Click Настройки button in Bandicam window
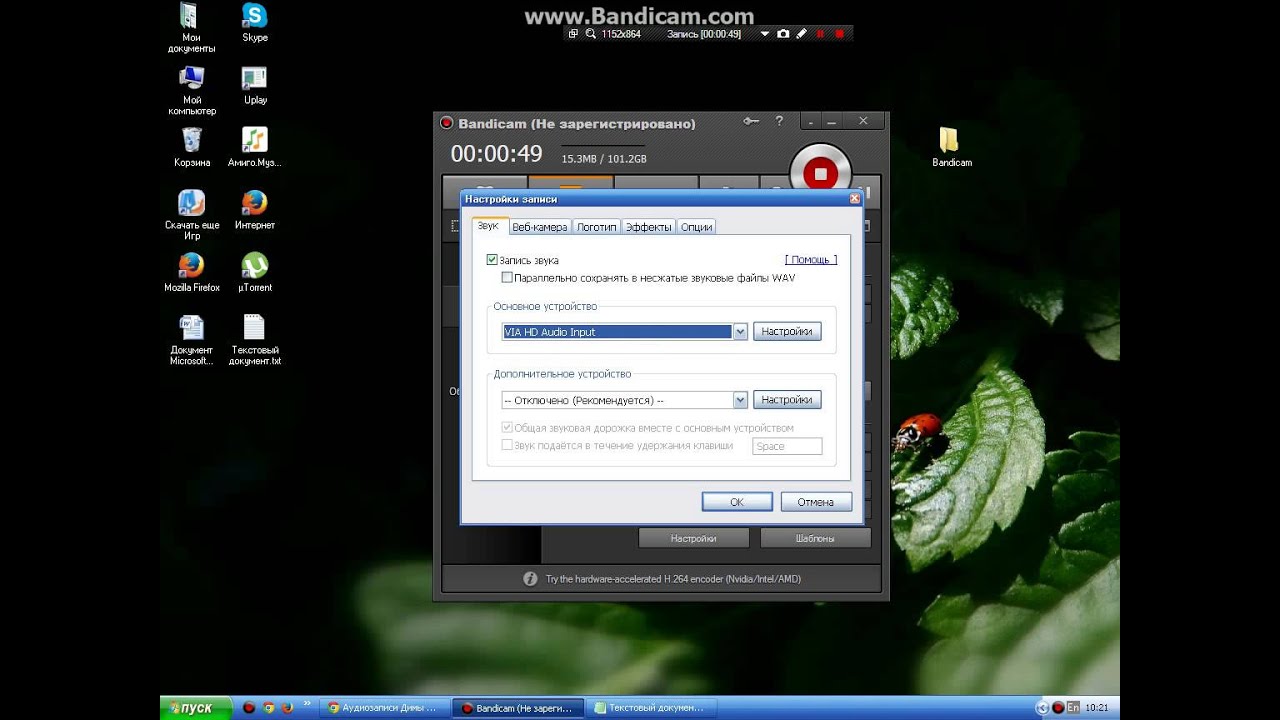Image resolution: width=1280 pixels, height=720 pixels. [x=693, y=538]
